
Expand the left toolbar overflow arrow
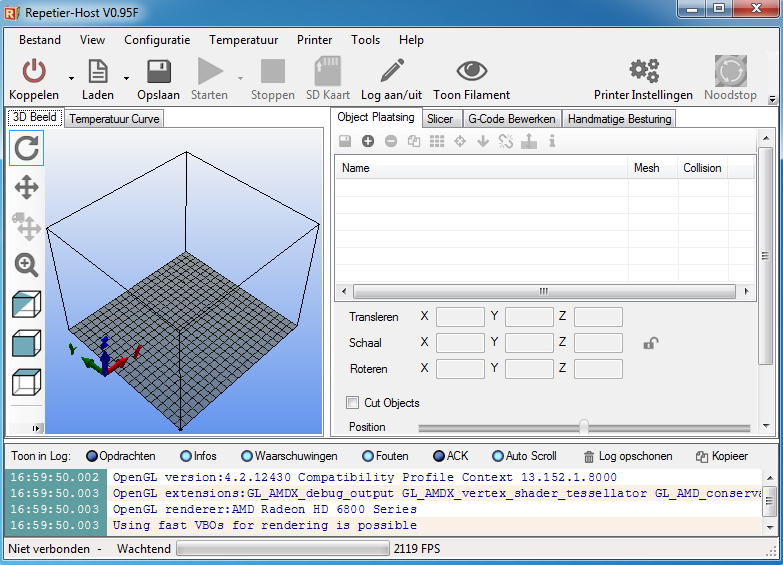tap(35, 429)
